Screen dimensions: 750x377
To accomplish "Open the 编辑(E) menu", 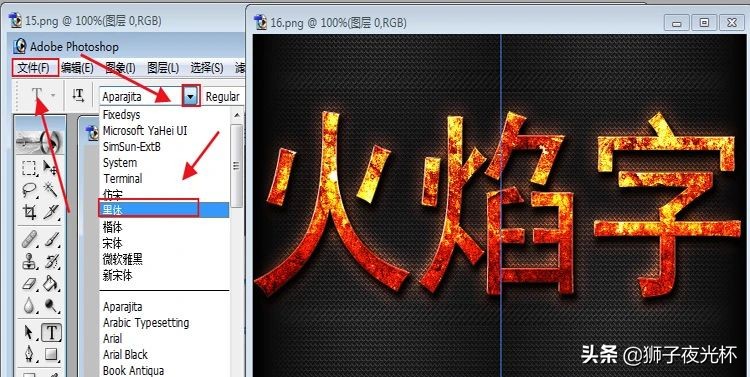I will (x=77, y=68).
